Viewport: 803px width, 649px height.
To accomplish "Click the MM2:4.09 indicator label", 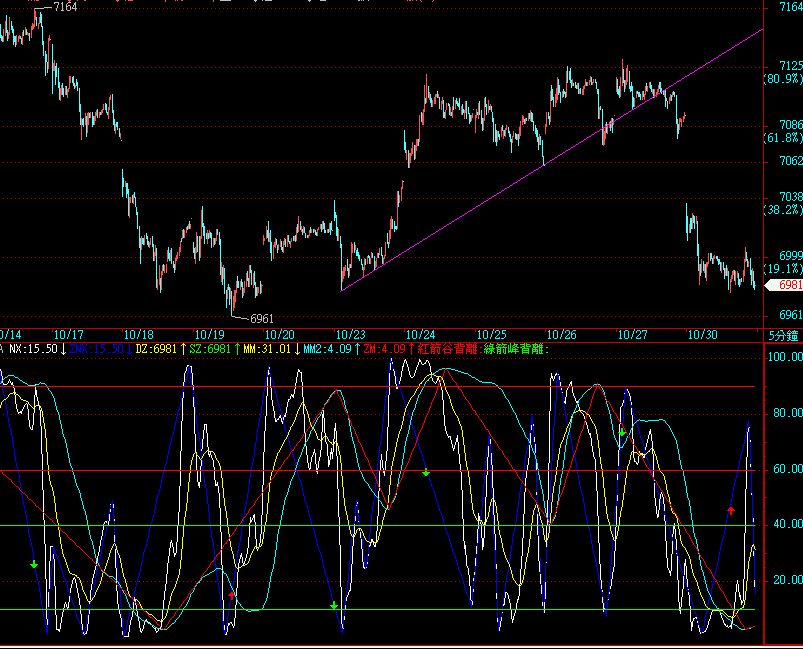I will point(327,349).
